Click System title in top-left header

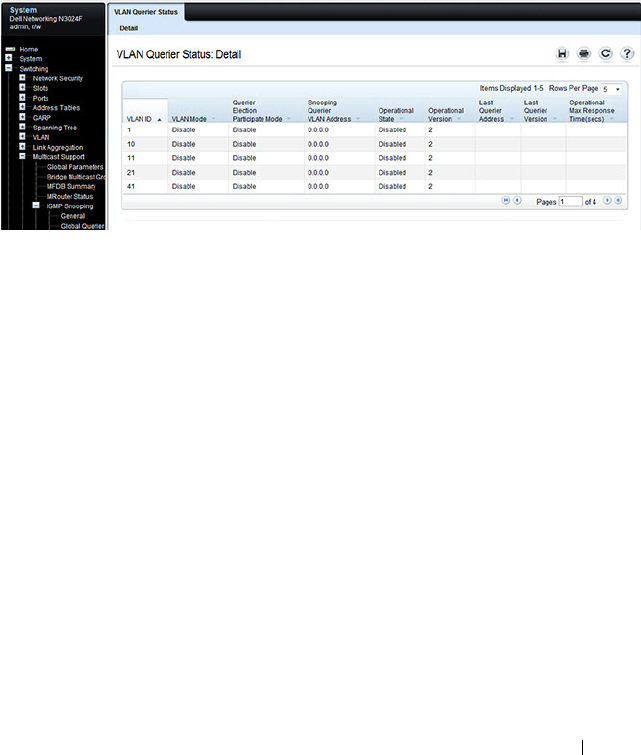[x=23, y=10]
